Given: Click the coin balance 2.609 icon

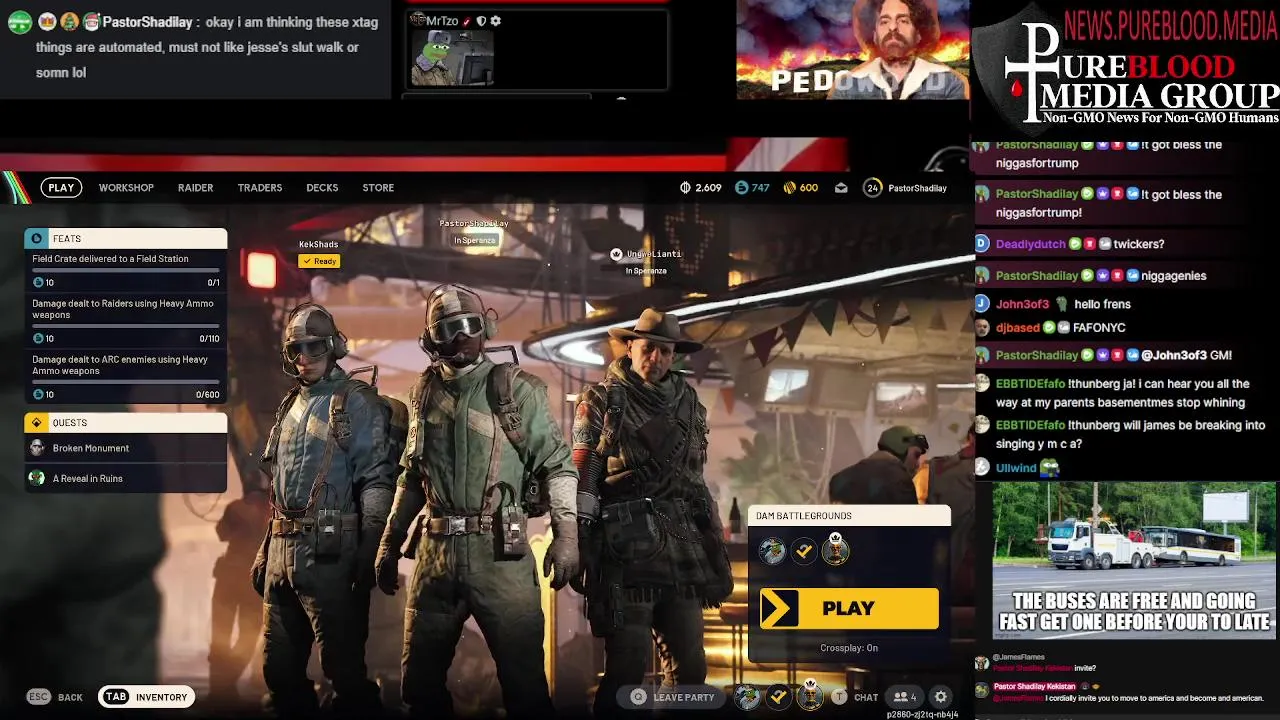Looking at the screenshot, I should pyautogui.click(x=685, y=188).
